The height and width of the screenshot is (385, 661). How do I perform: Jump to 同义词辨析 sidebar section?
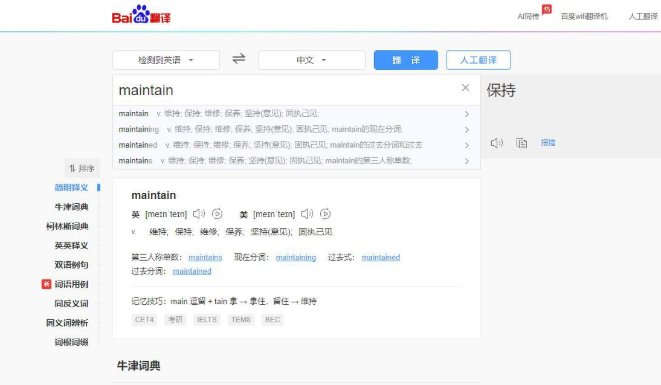point(67,323)
